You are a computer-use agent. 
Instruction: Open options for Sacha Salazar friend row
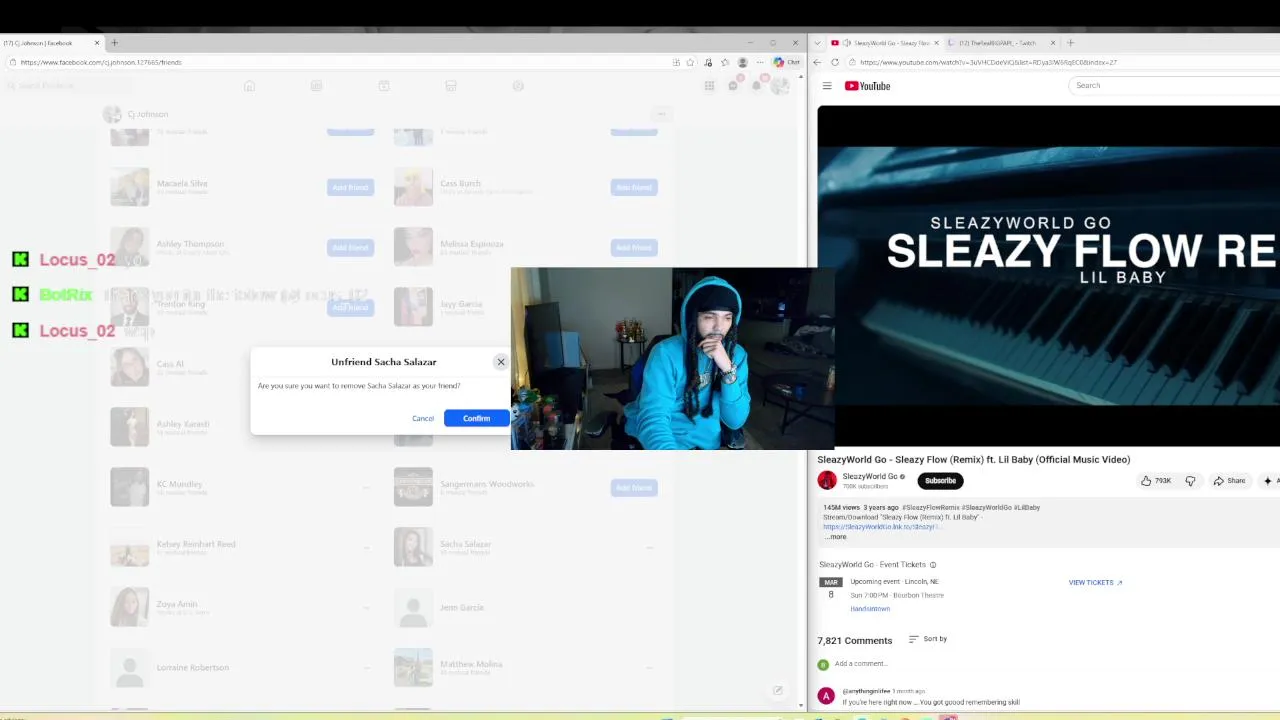click(x=649, y=547)
